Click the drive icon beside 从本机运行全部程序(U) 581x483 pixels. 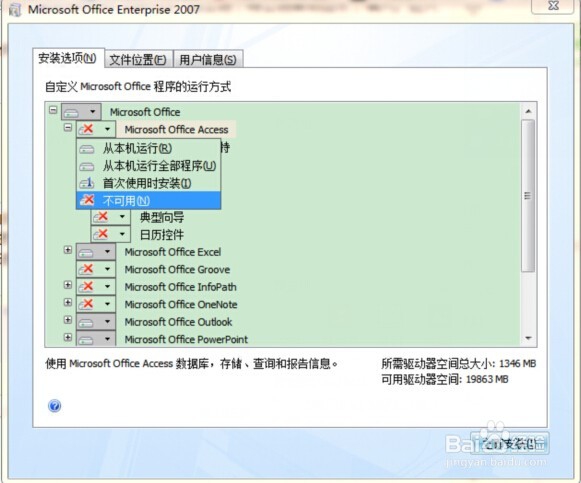87,167
